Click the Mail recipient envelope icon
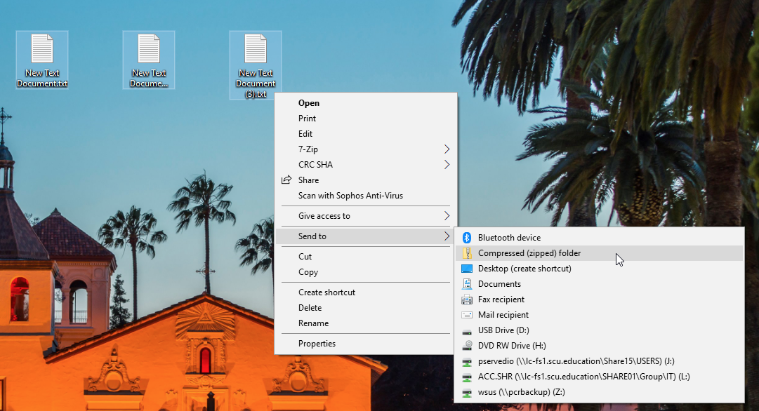This screenshot has height=411, width=759. 467,315
